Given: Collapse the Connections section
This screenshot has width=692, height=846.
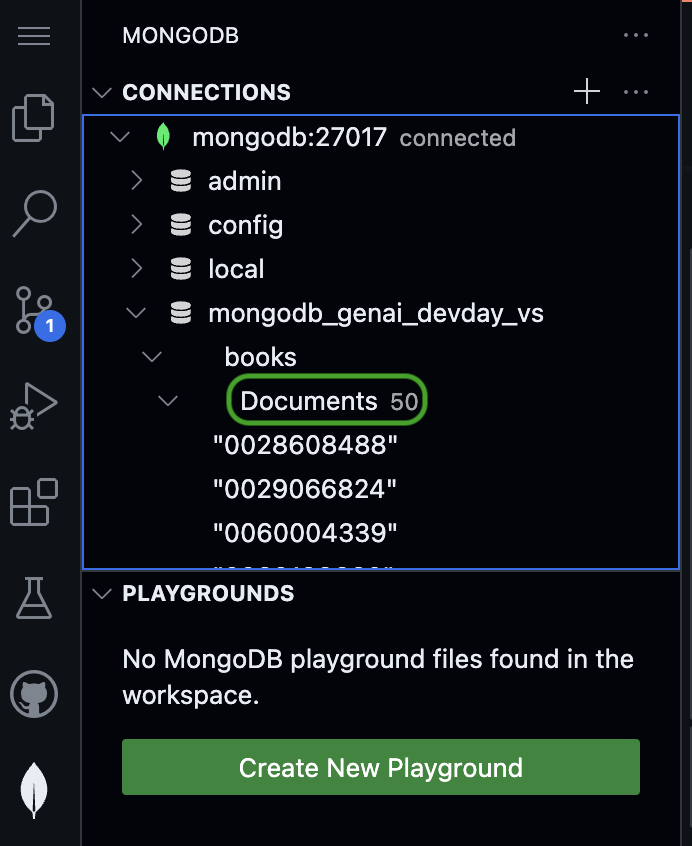Looking at the screenshot, I should 102,93.
